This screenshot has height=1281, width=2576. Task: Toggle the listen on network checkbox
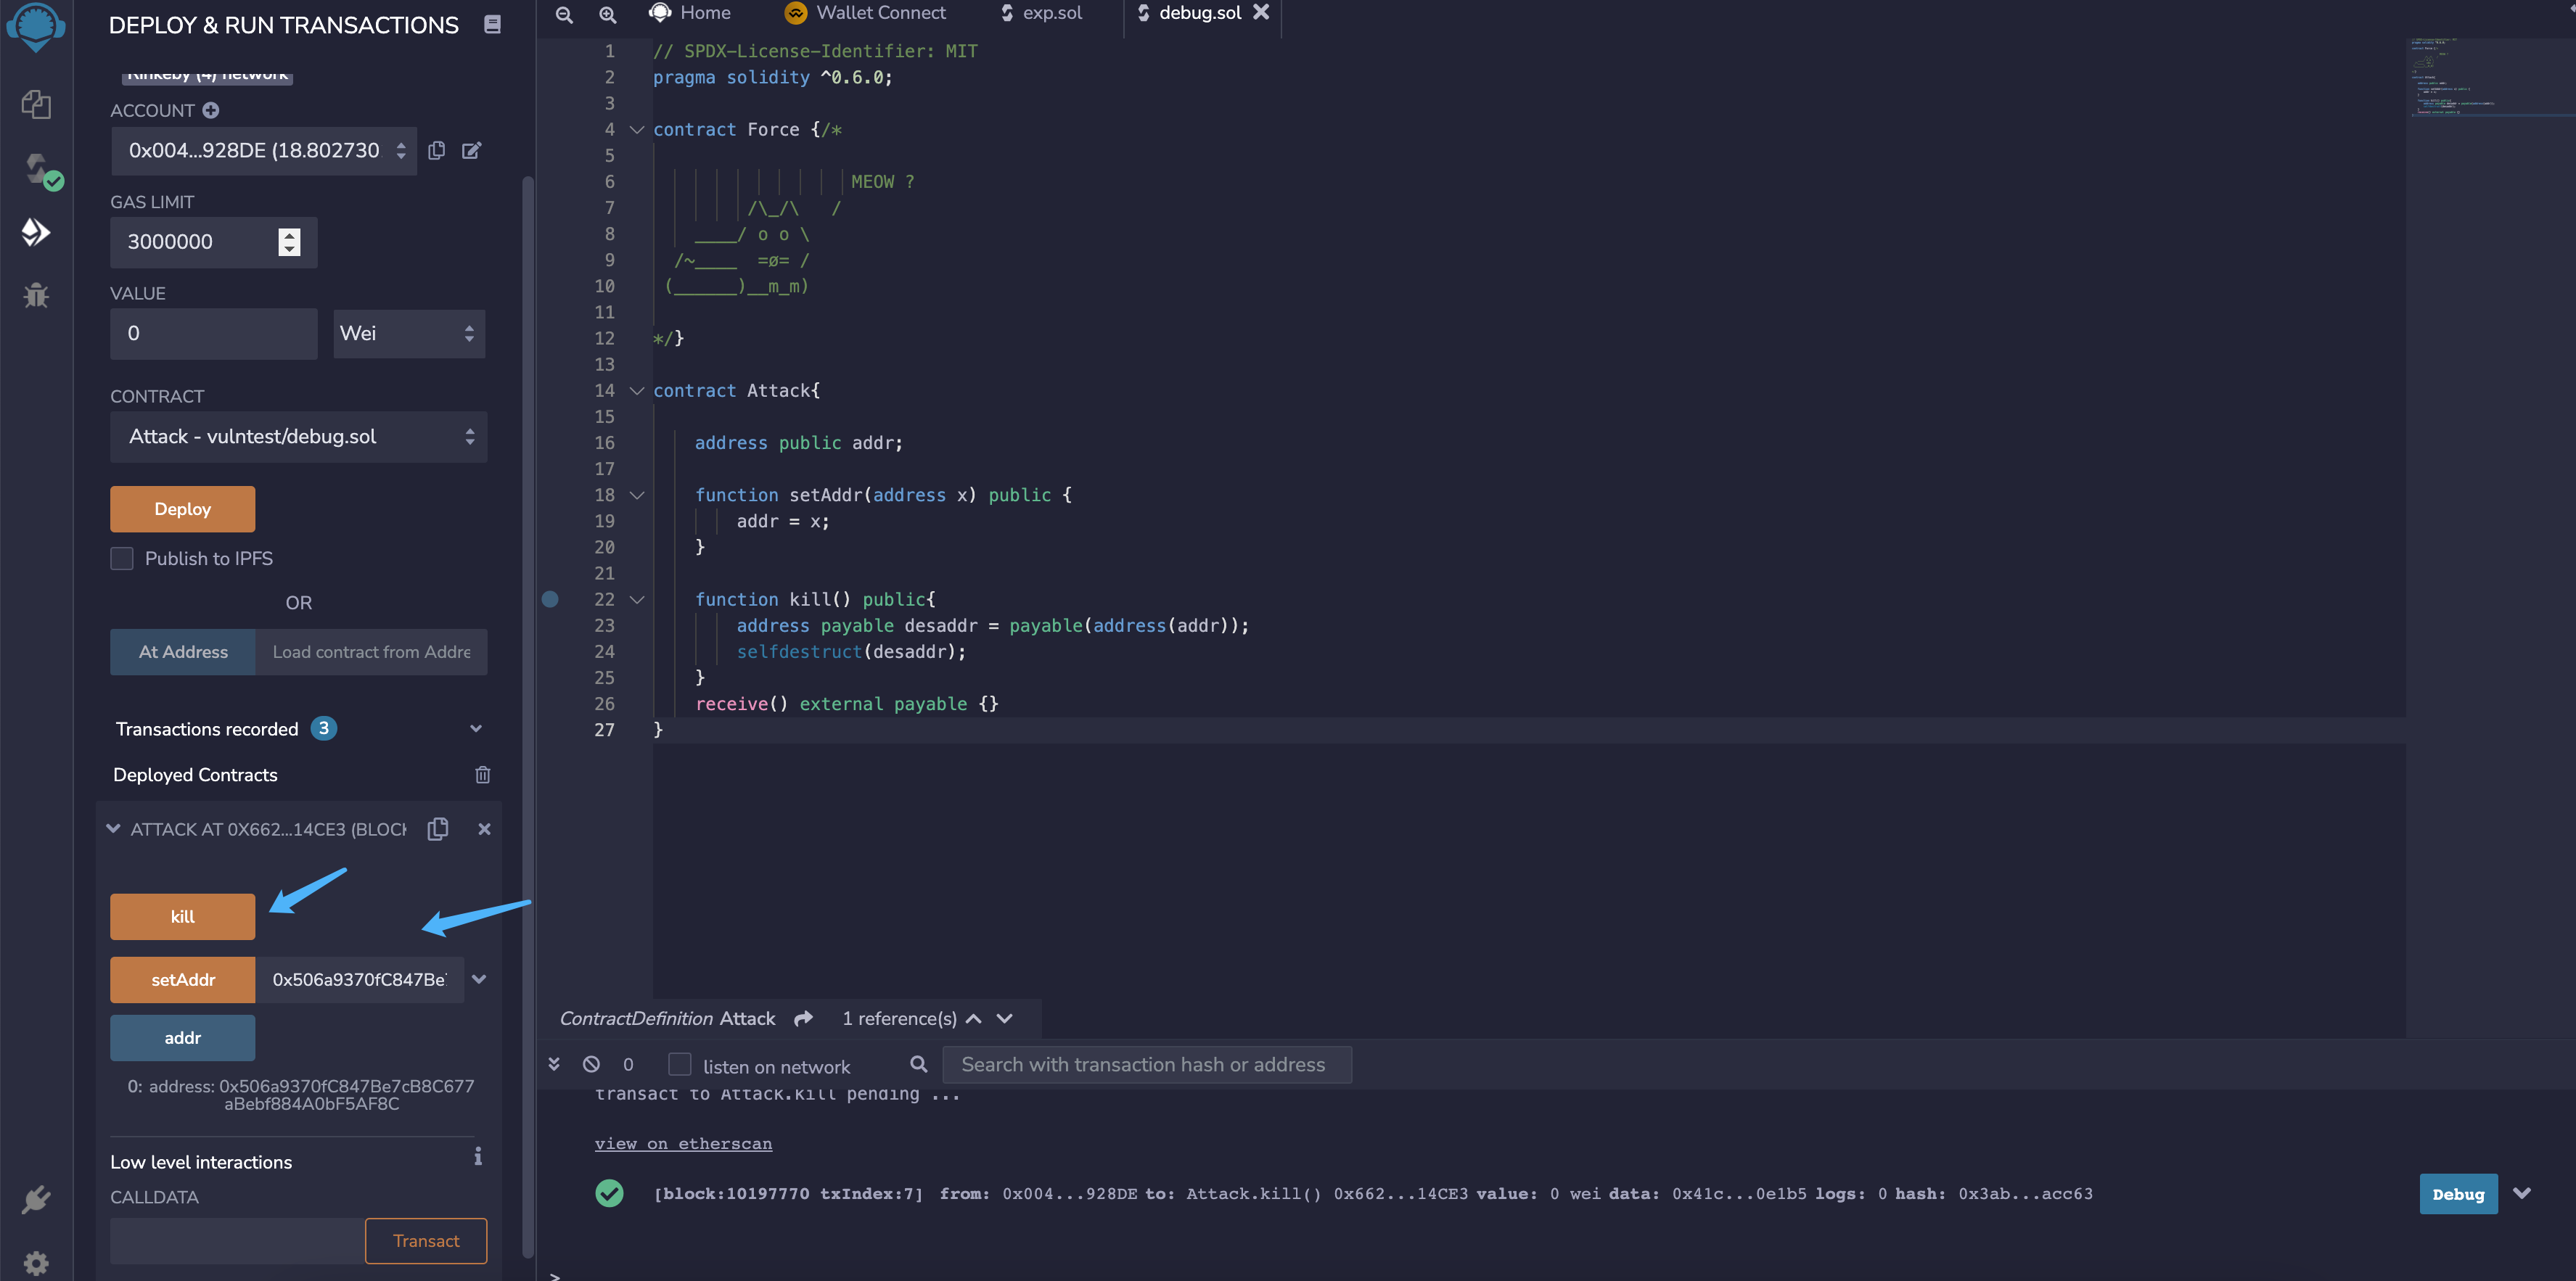pos(680,1064)
